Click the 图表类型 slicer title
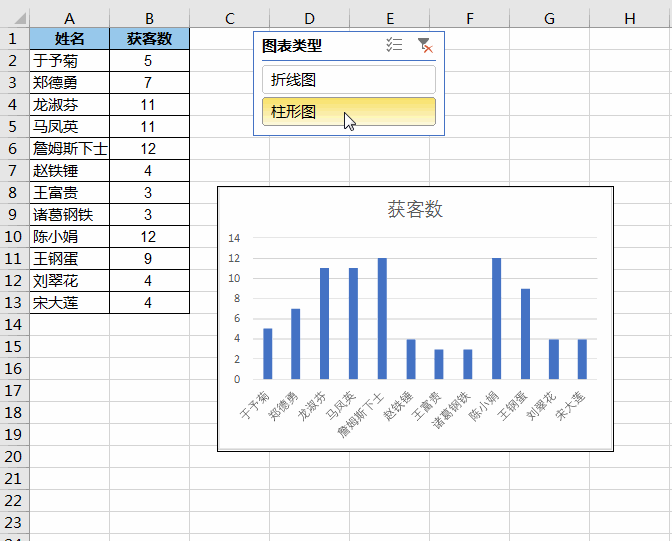Viewport: 672px width, 541px height. tap(292, 45)
